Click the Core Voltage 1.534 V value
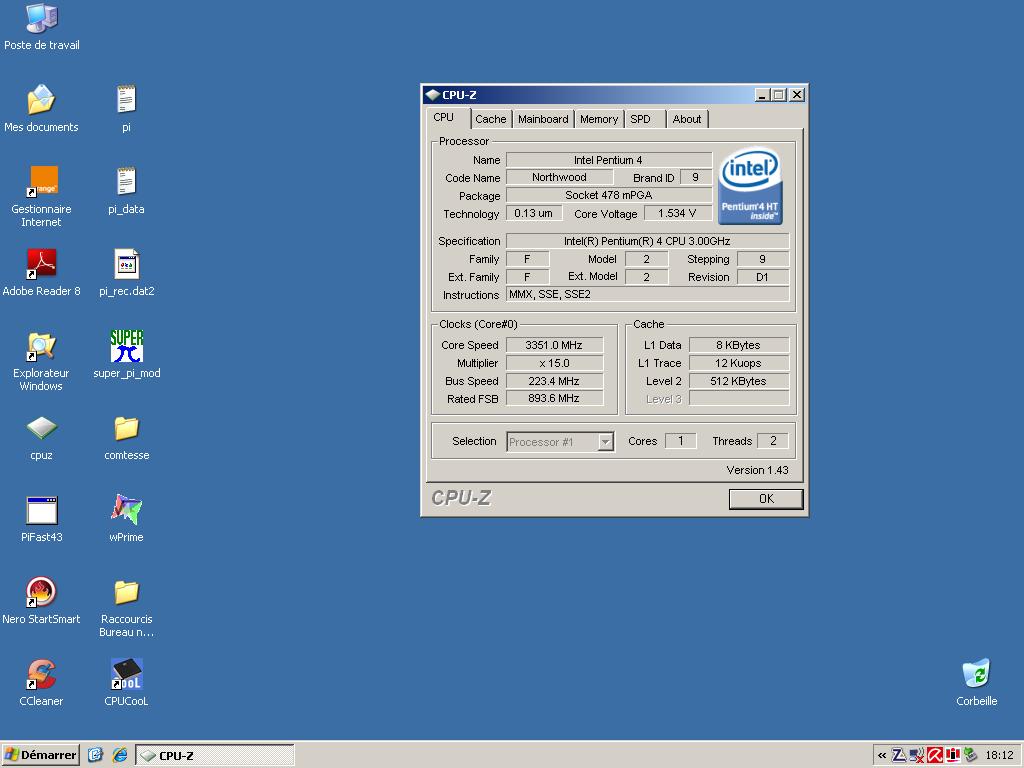This screenshot has width=1024, height=768. point(677,214)
